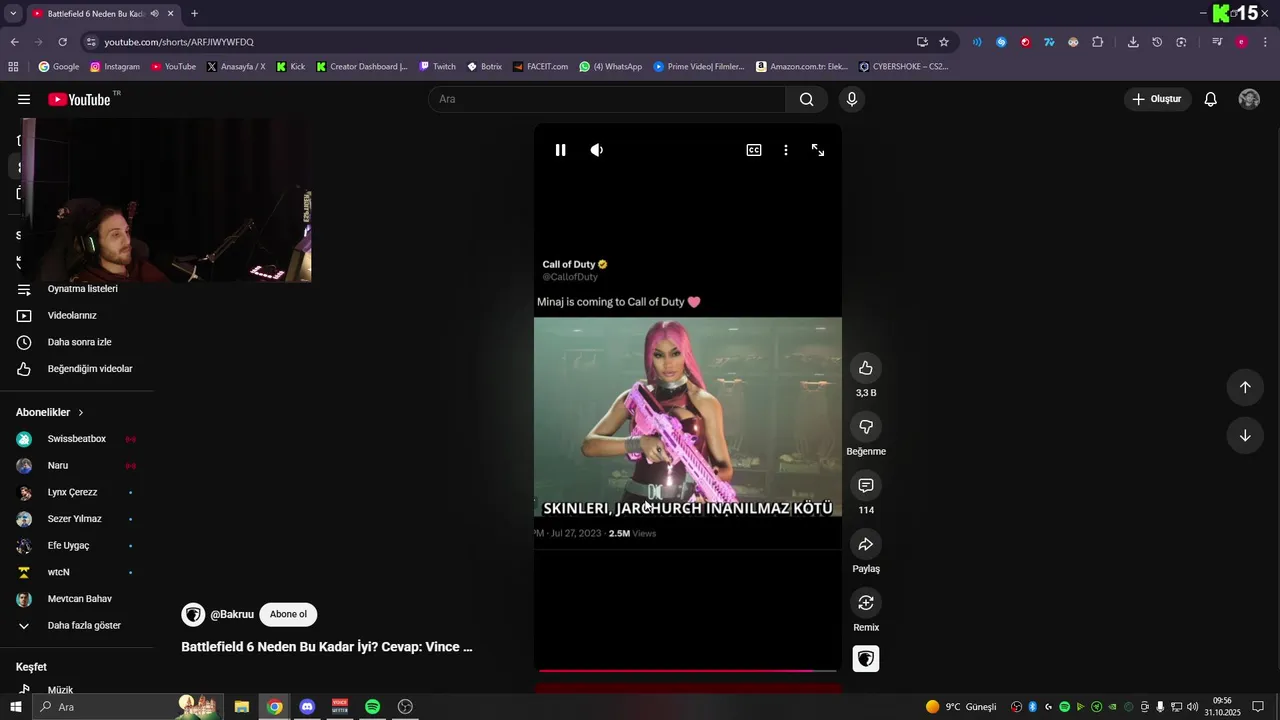Open the system tray volume icon

click(1191, 707)
